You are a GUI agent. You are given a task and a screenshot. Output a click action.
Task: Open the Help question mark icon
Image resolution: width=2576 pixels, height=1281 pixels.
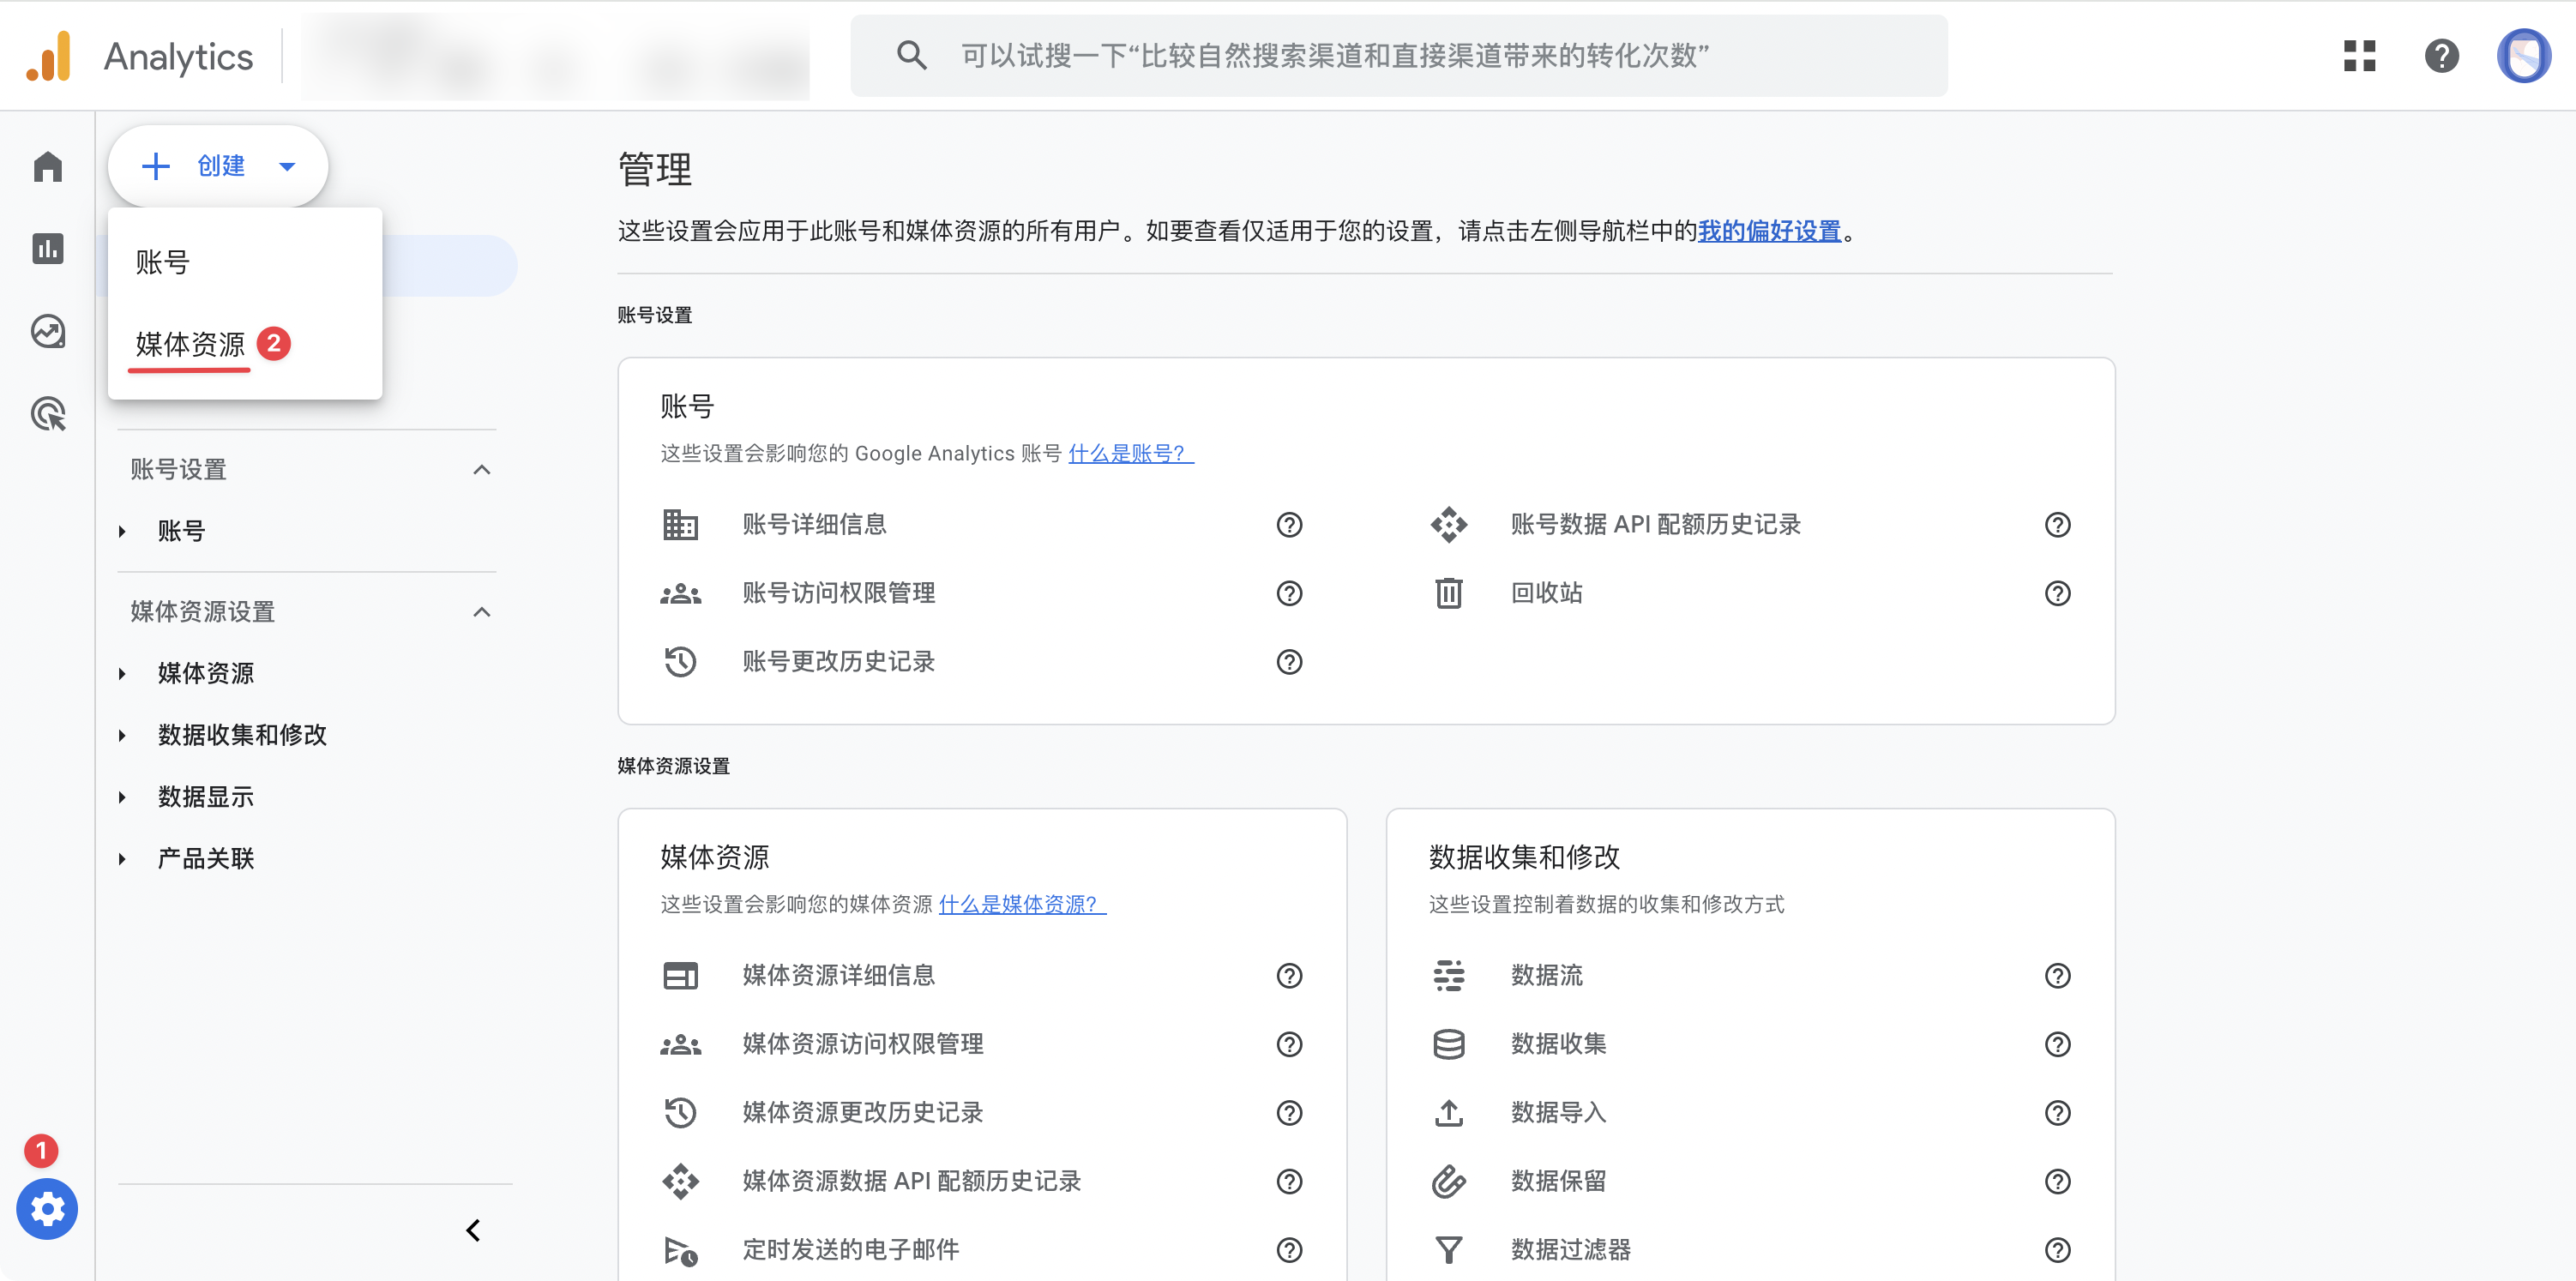[x=2441, y=56]
